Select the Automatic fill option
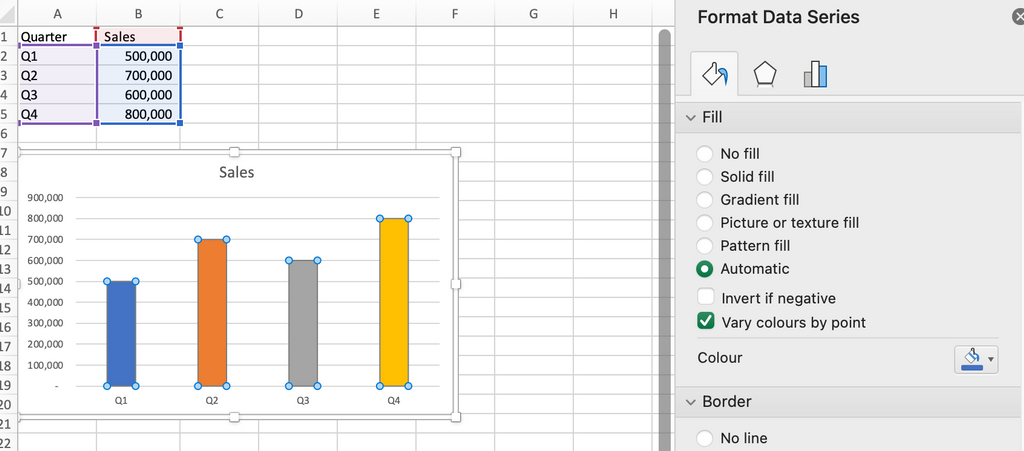1024x451 pixels. [x=704, y=269]
